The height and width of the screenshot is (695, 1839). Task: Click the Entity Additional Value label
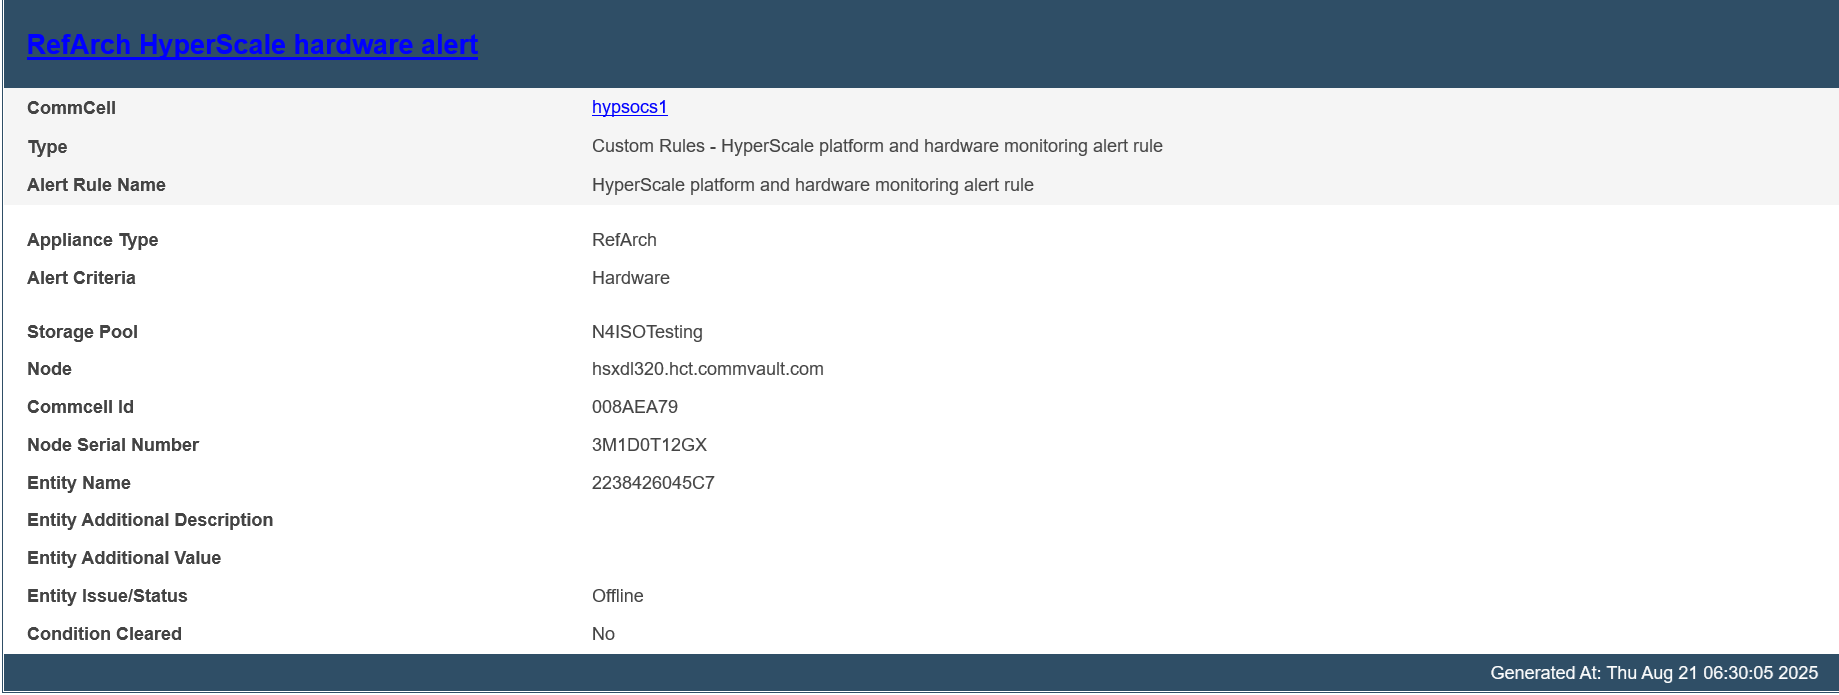point(124,558)
